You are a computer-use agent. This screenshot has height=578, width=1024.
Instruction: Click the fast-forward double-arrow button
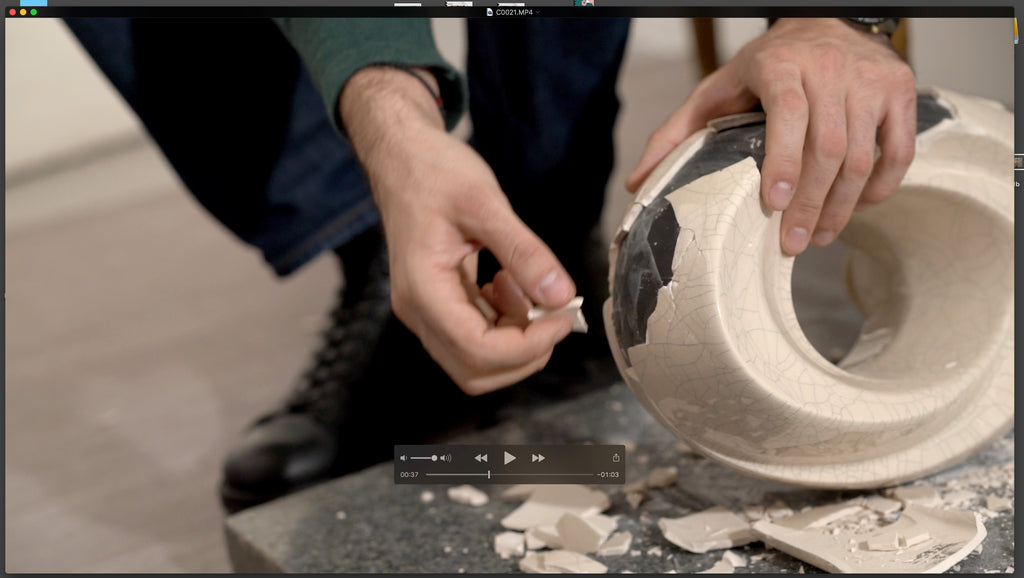[538, 458]
